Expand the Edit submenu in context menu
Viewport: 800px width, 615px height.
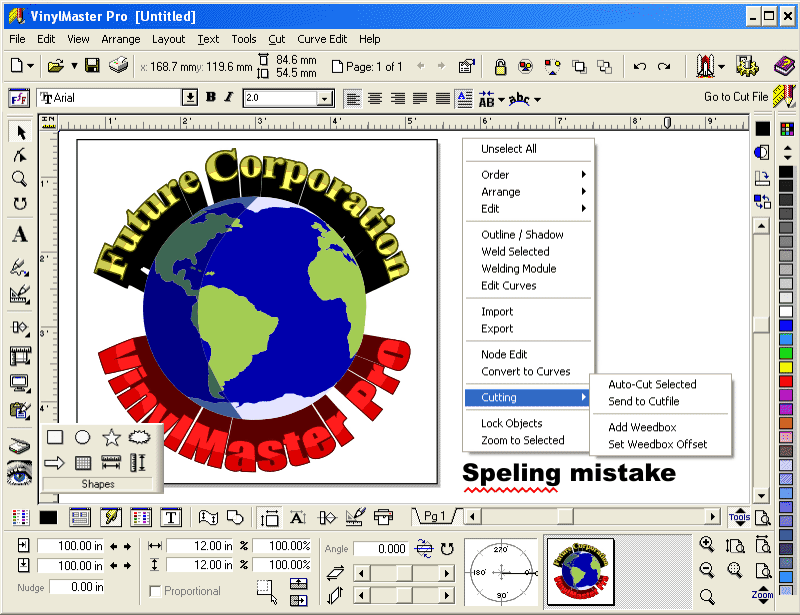click(x=530, y=209)
